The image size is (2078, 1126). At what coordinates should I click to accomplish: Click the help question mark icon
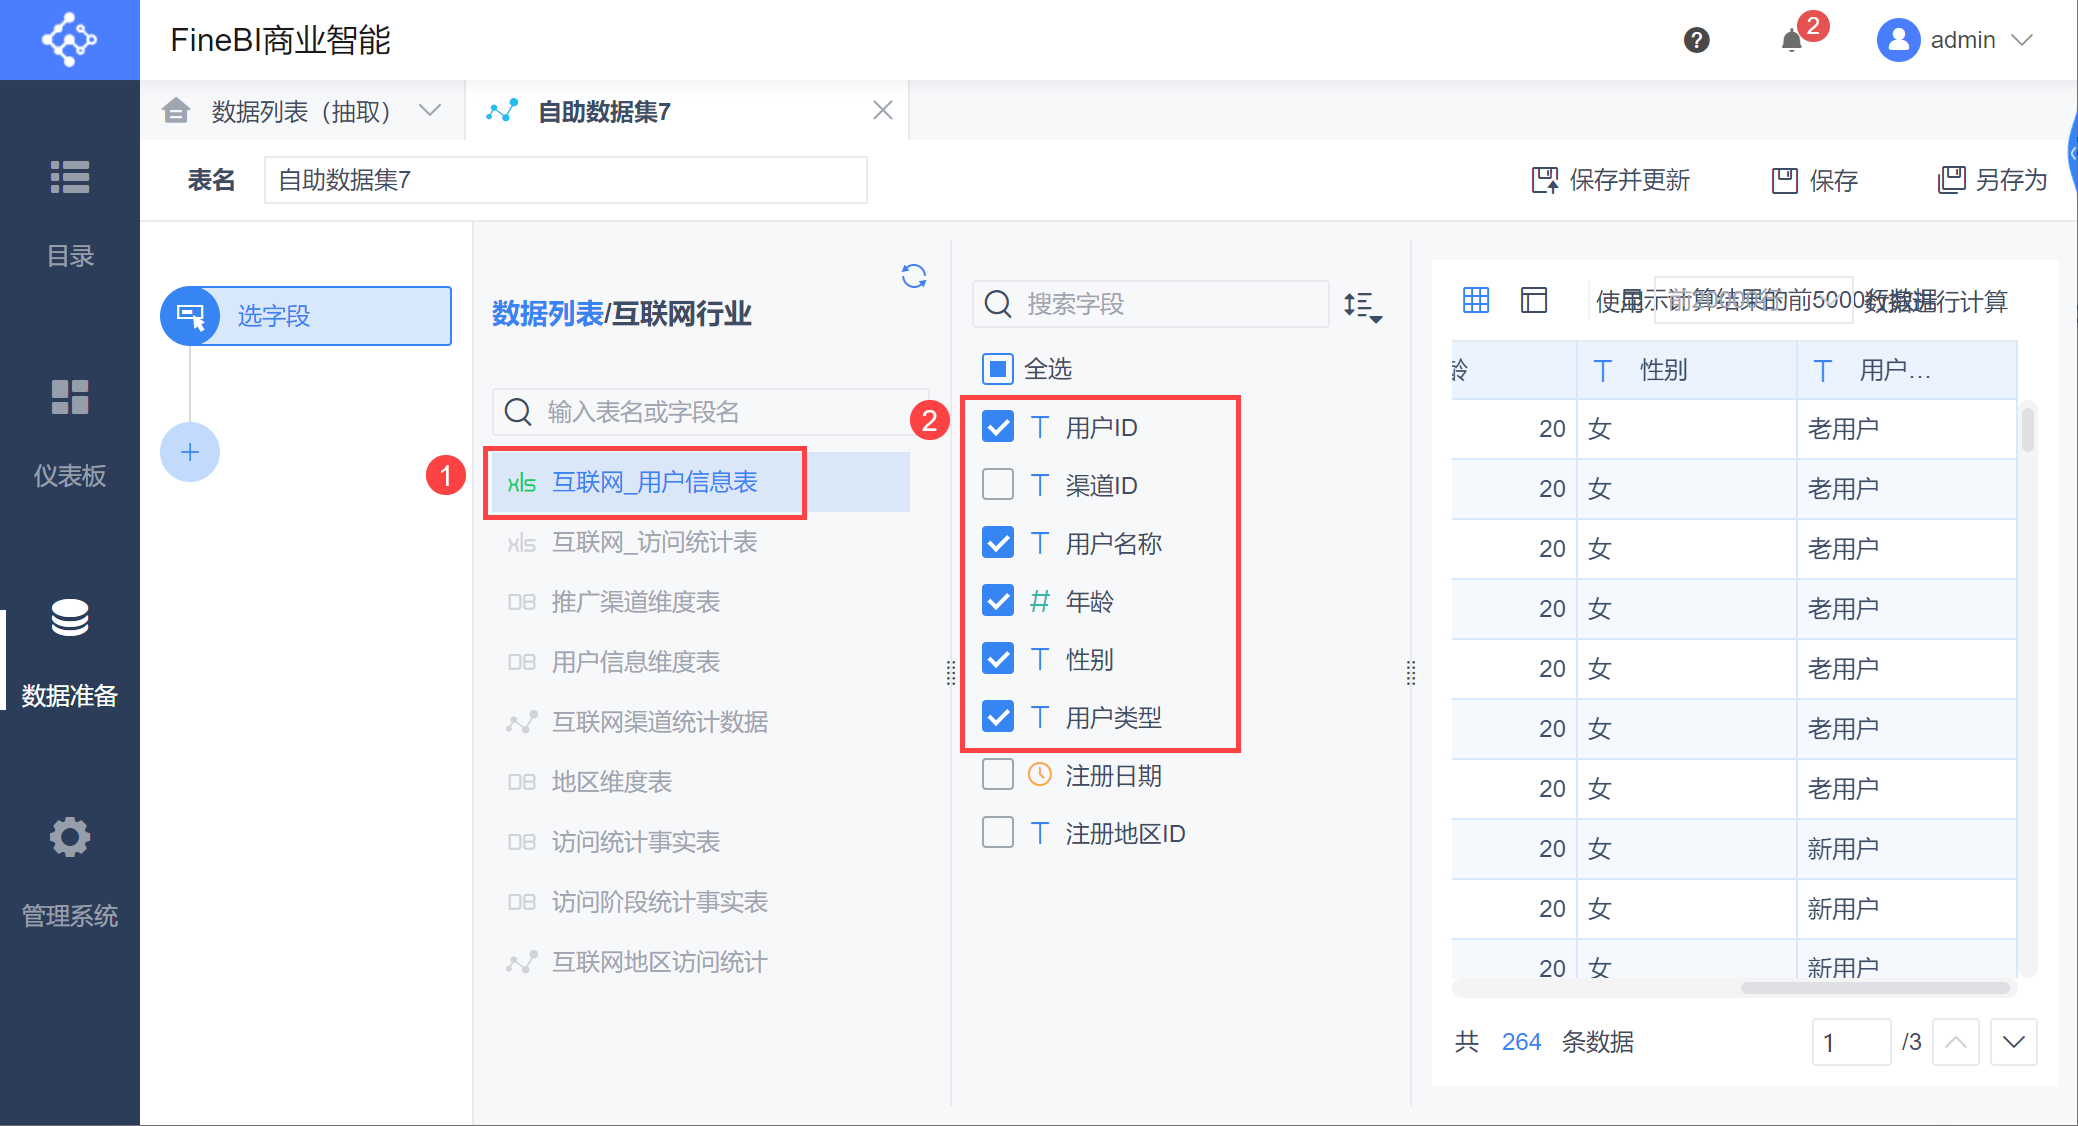pos(1696,40)
